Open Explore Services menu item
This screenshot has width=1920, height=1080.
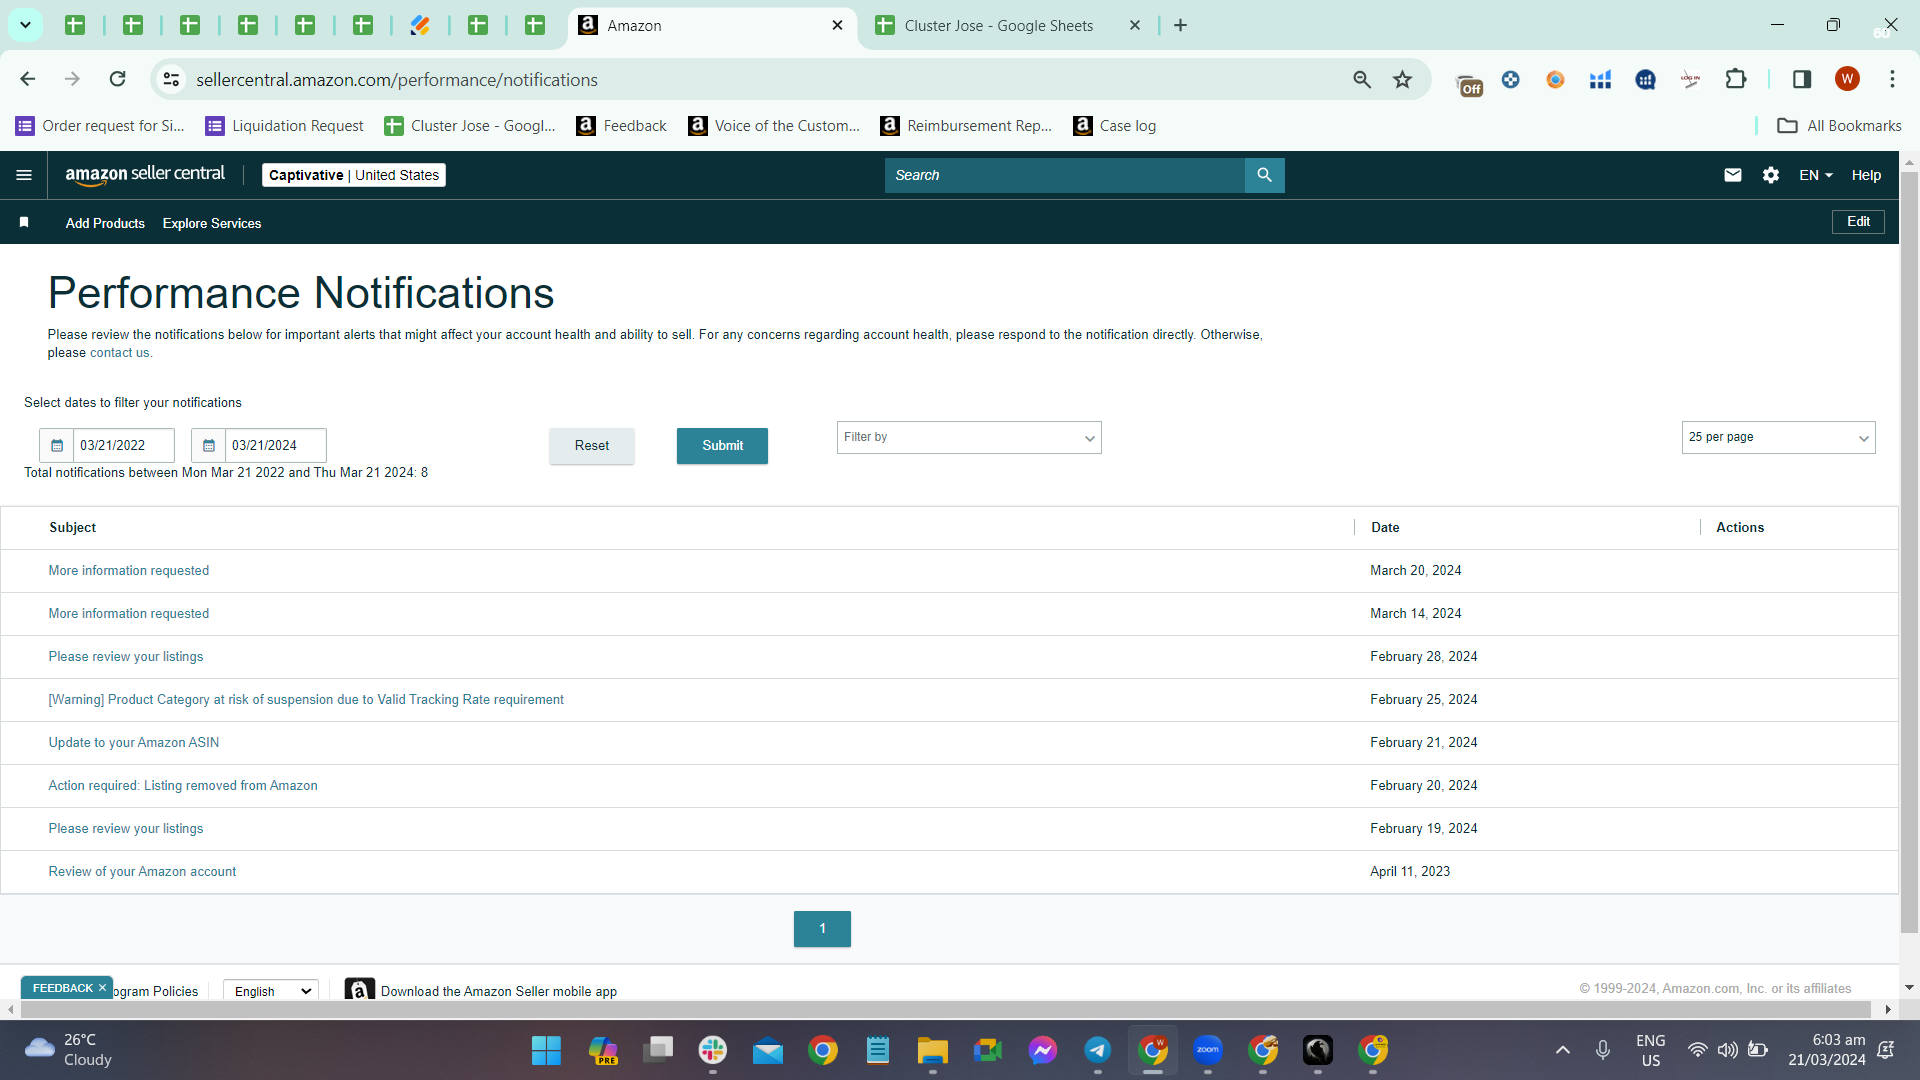tap(212, 223)
